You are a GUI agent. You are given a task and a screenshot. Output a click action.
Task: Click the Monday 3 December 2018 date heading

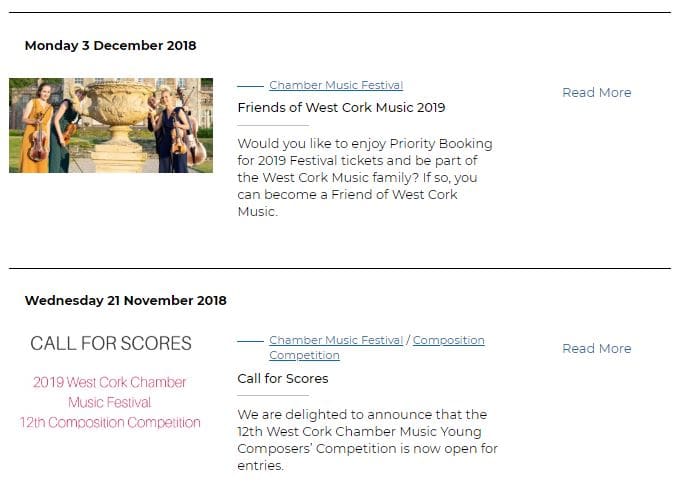[110, 46]
